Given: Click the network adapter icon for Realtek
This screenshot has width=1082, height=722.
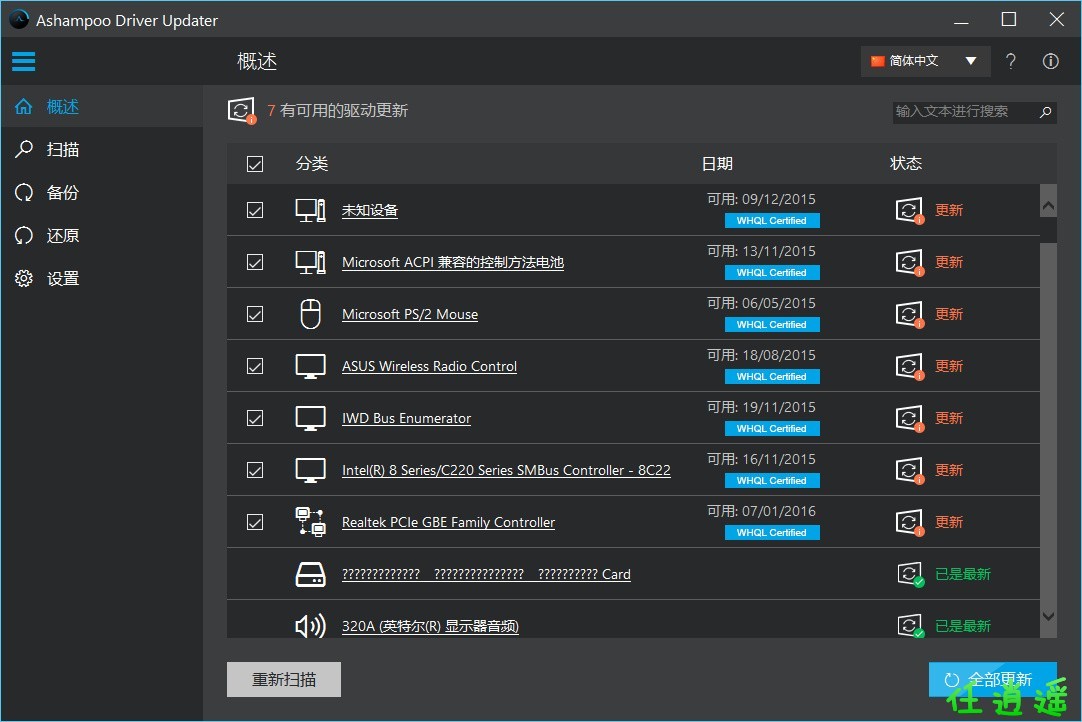Looking at the screenshot, I should 311,522.
